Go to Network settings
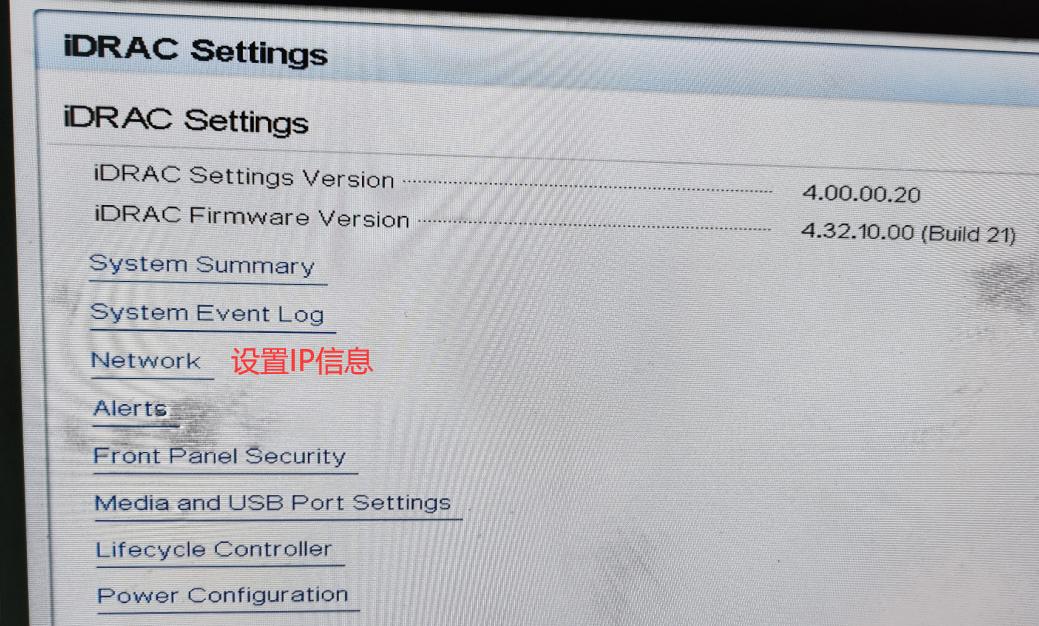 coord(146,360)
